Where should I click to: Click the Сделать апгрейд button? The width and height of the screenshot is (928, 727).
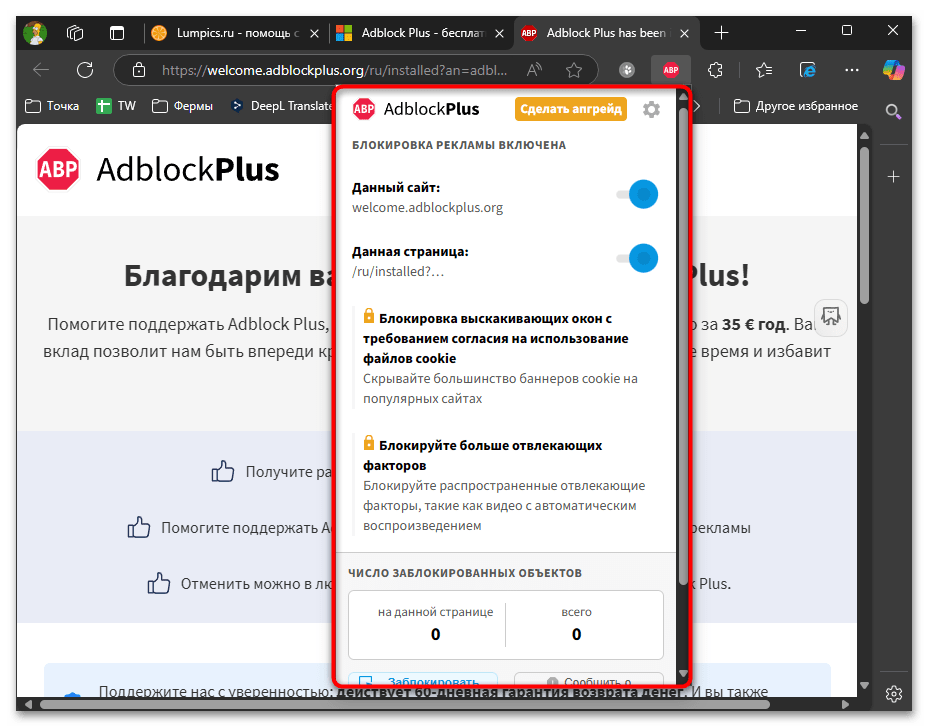coord(571,109)
